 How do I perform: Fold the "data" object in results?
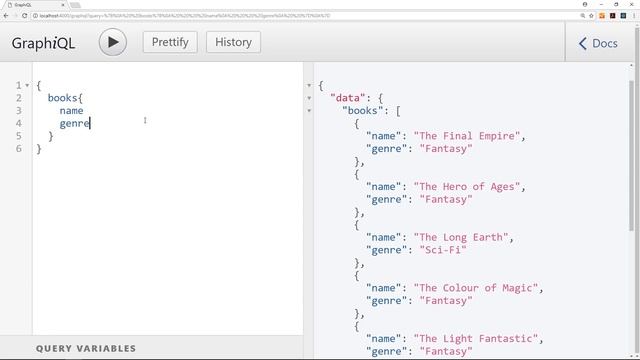pyautogui.click(x=309, y=98)
